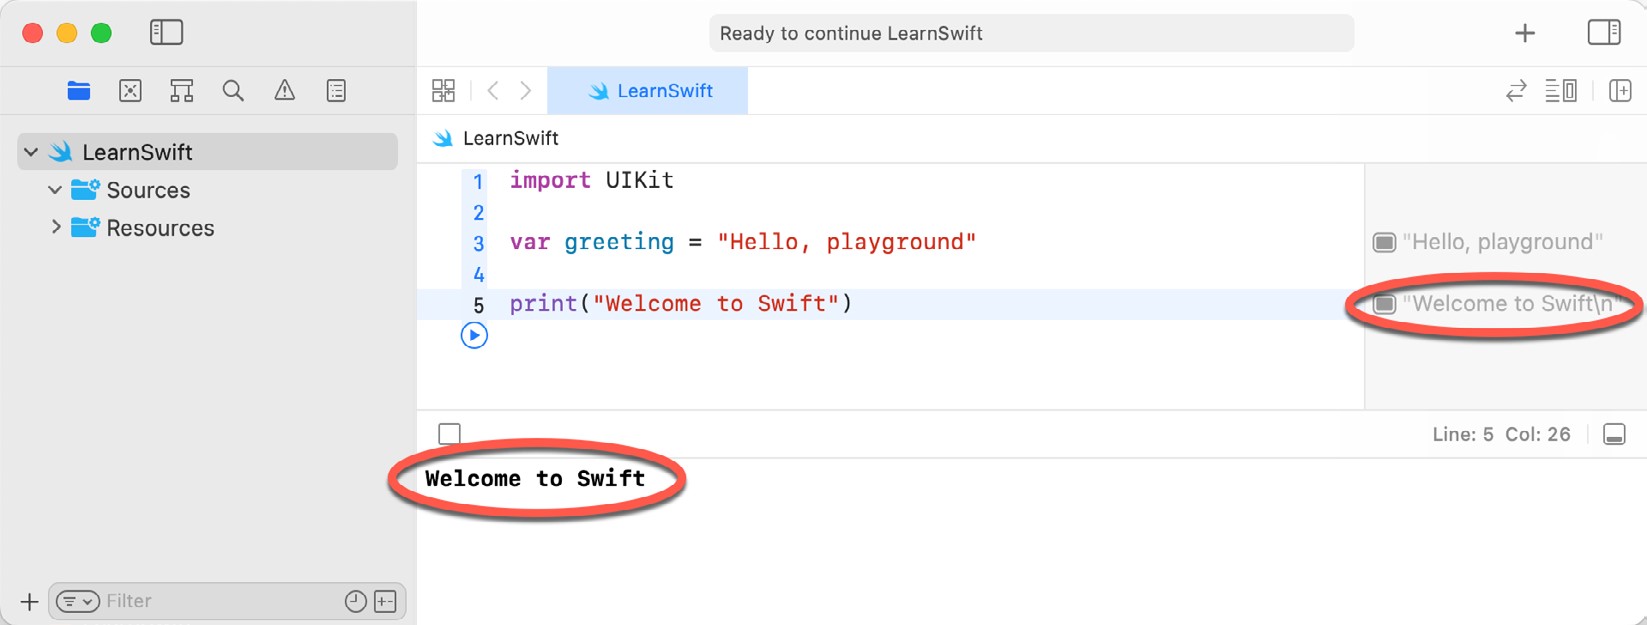This screenshot has width=1647, height=625.
Task: Click the activity status Ready to continue LearnSwift
Action: pos(1032,33)
